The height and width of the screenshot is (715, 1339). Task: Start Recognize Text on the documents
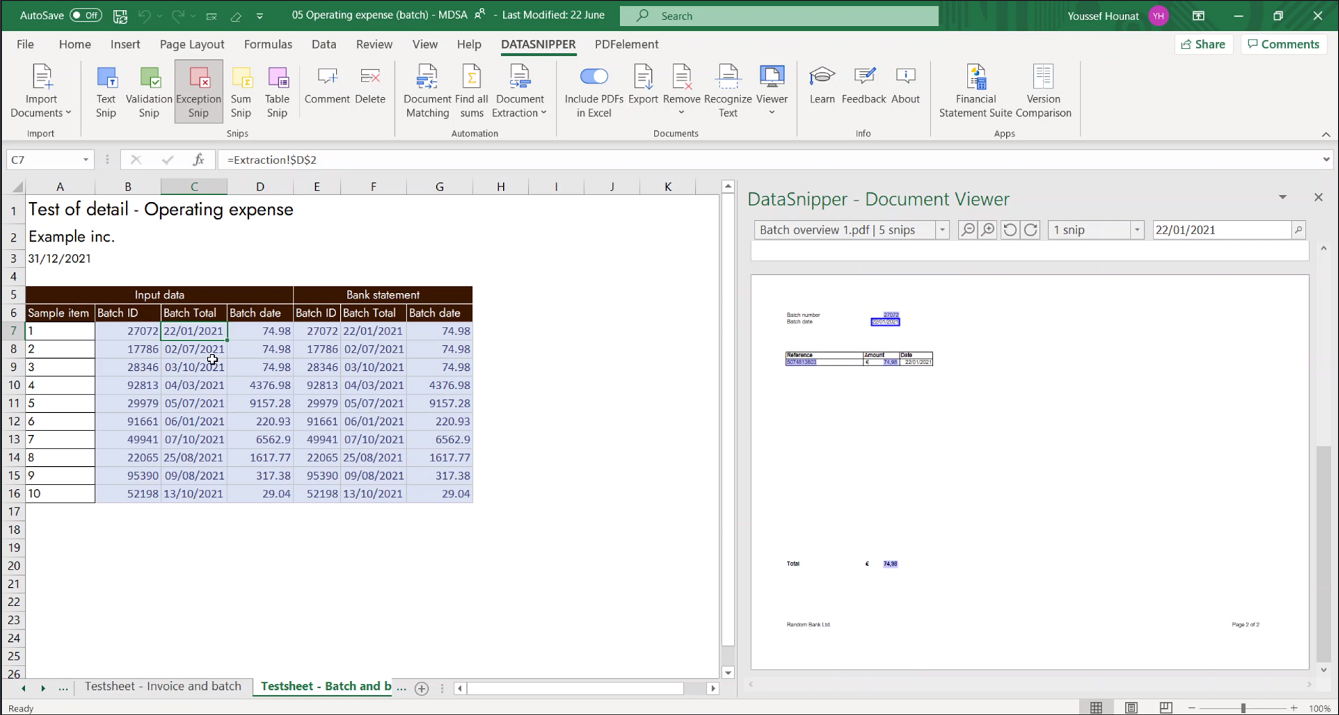728,88
